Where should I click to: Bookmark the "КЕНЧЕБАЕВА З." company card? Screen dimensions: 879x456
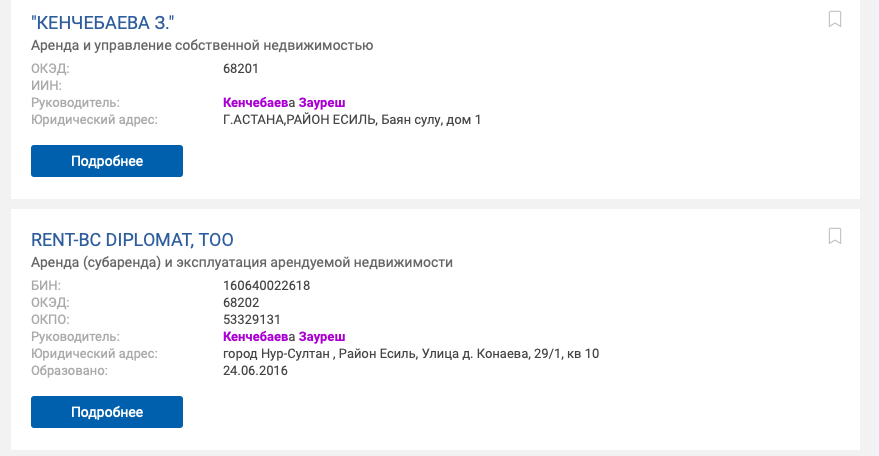836,19
